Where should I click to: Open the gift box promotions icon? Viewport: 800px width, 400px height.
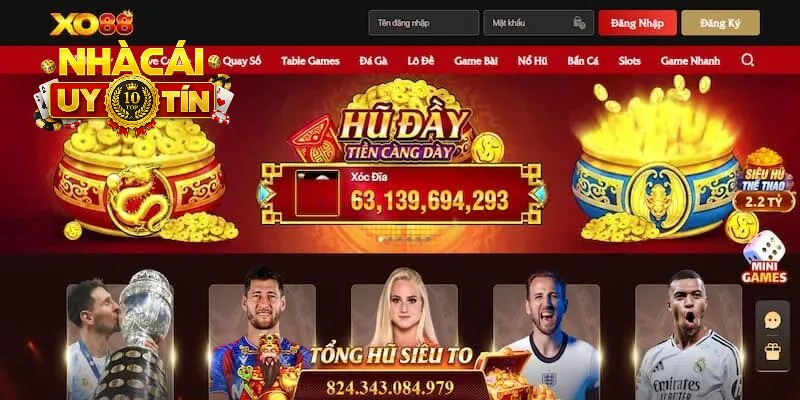[772, 352]
